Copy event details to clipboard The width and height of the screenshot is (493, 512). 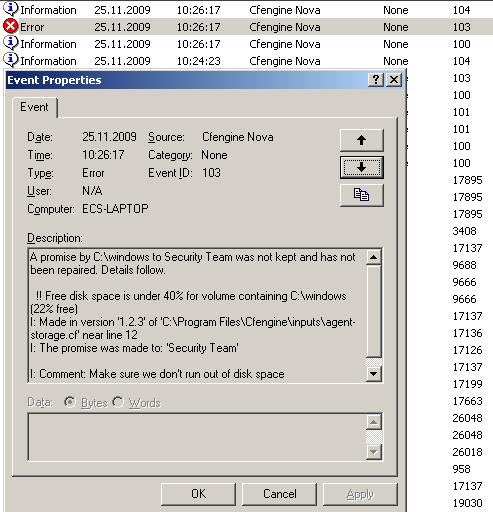pyautogui.click(x=362, y=195)
